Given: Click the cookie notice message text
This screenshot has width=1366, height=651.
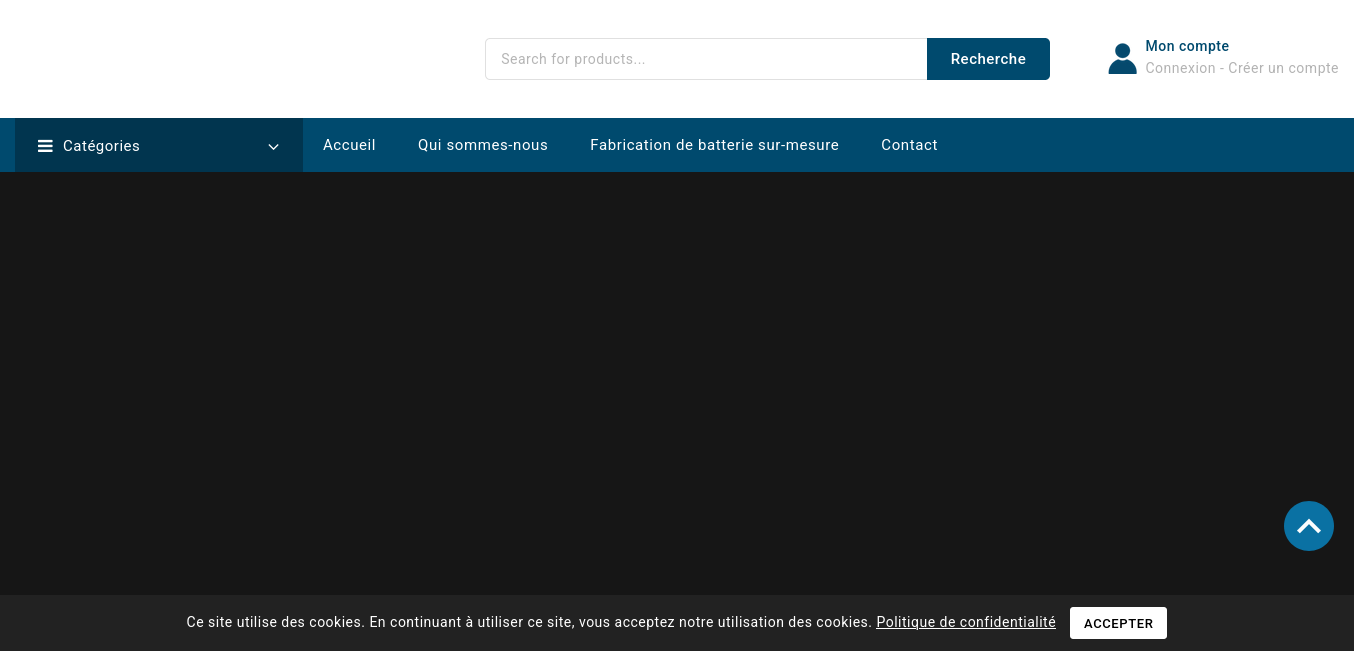Looking at the screenshot, I should tap(528, 622).
